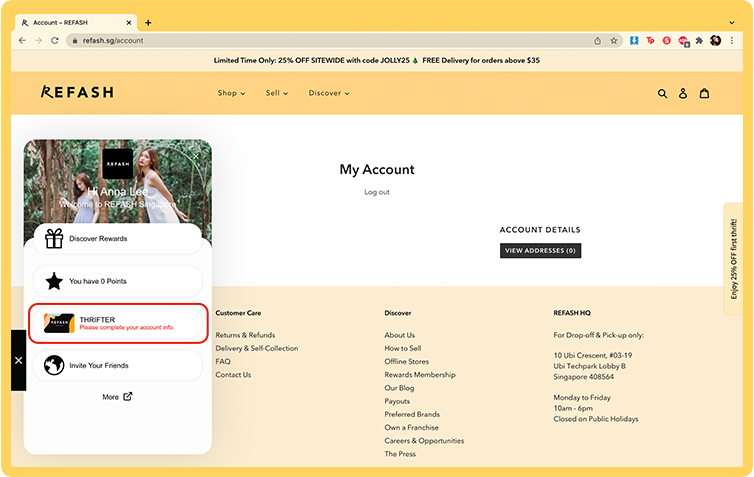Click the blue download extension icon
Viewport: 754px width, 477px height.
(634, 41)
